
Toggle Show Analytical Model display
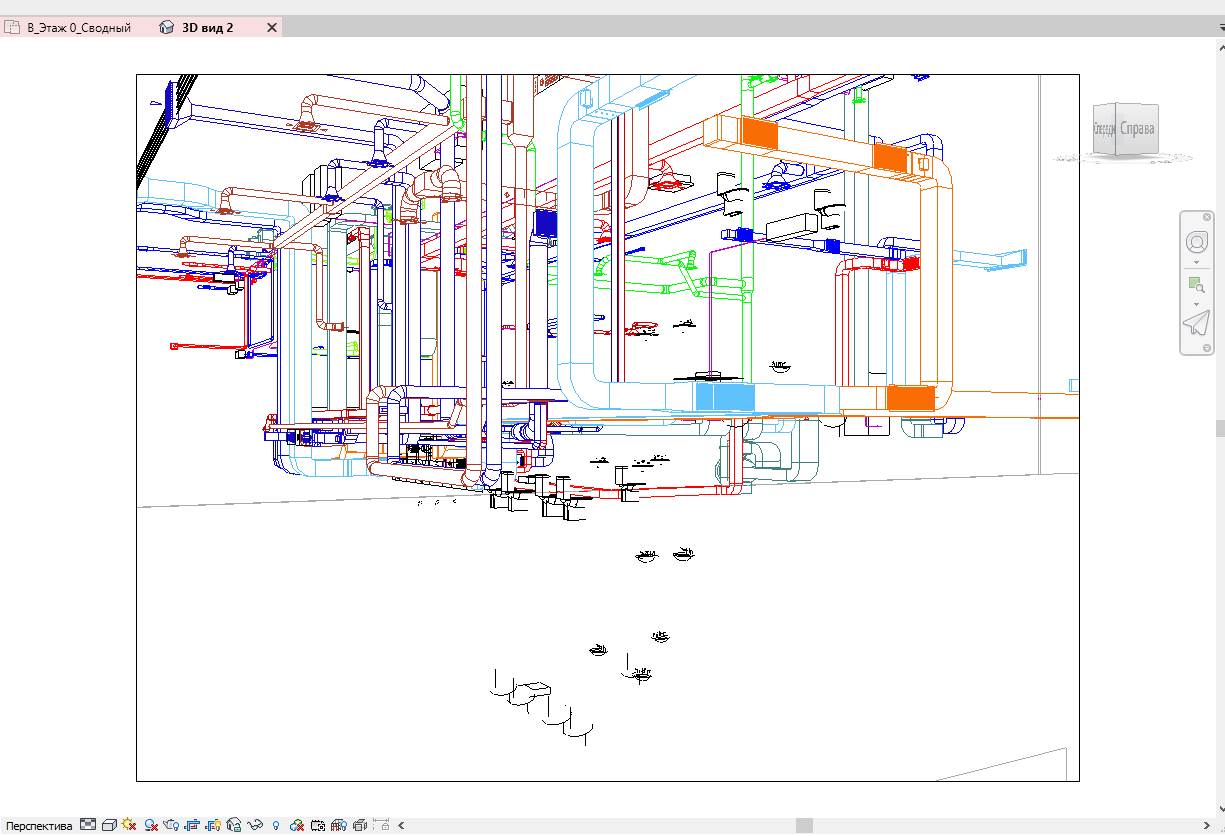pos(297,826)
